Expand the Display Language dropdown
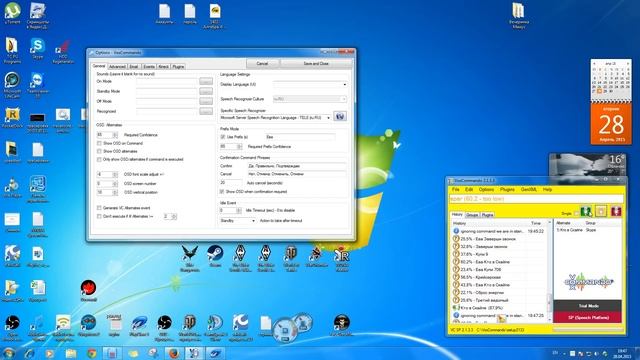640x360 pixels. (x=310, y=84)
